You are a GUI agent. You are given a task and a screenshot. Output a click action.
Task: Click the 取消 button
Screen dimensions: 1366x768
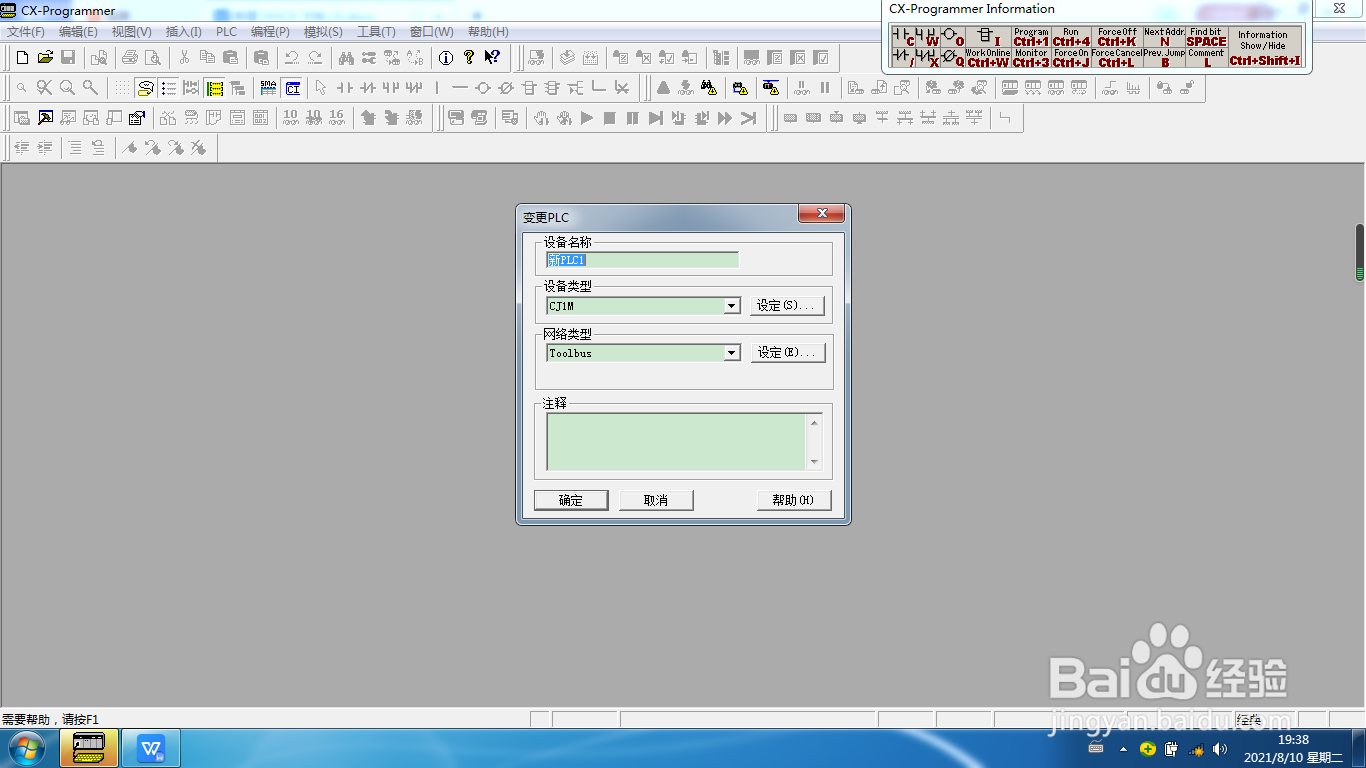[x=656, y=500]
